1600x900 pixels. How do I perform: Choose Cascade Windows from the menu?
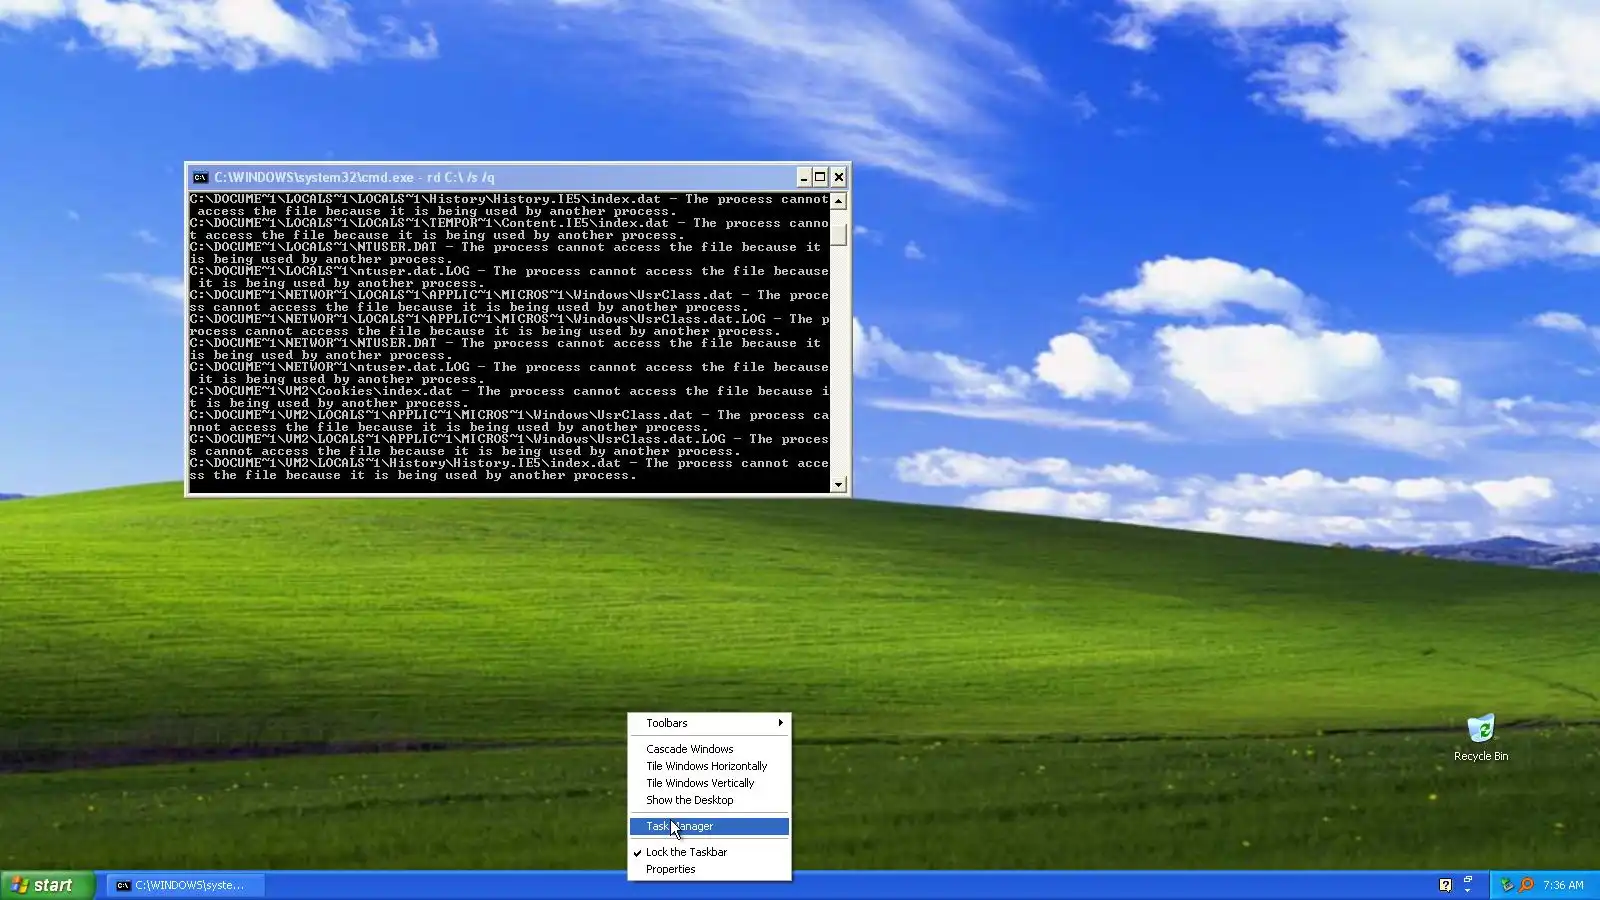[709, 749]
